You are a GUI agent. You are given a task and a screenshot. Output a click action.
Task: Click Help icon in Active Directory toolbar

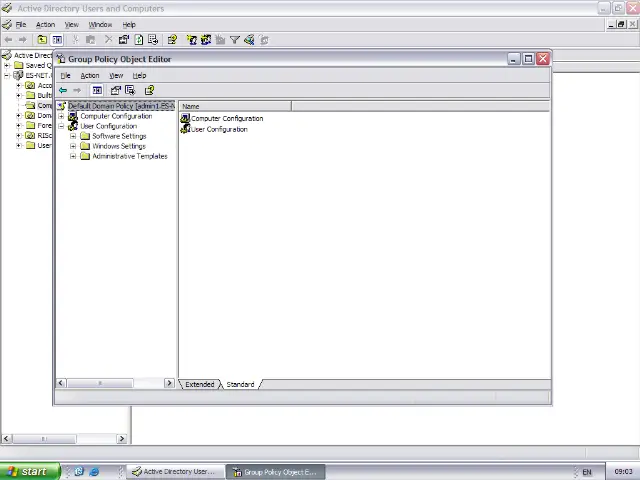(x=172, y=40)
